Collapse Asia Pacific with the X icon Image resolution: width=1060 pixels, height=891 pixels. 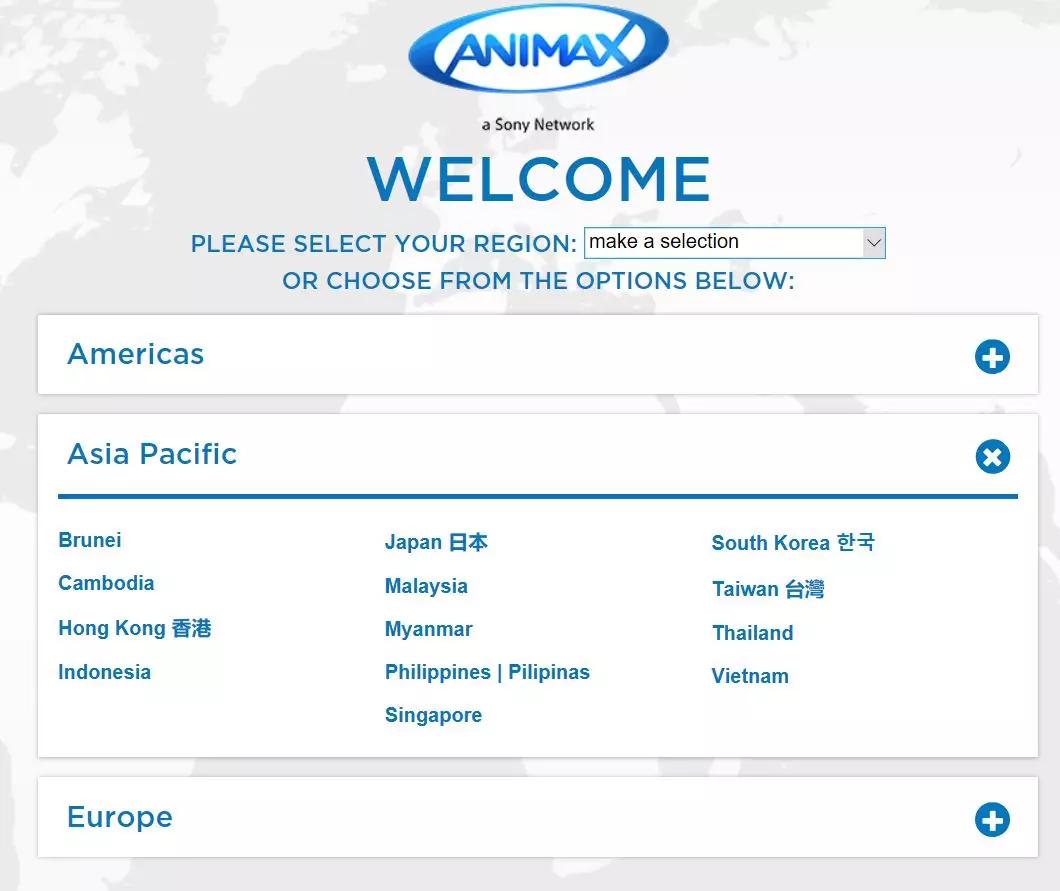coord(992,456)
